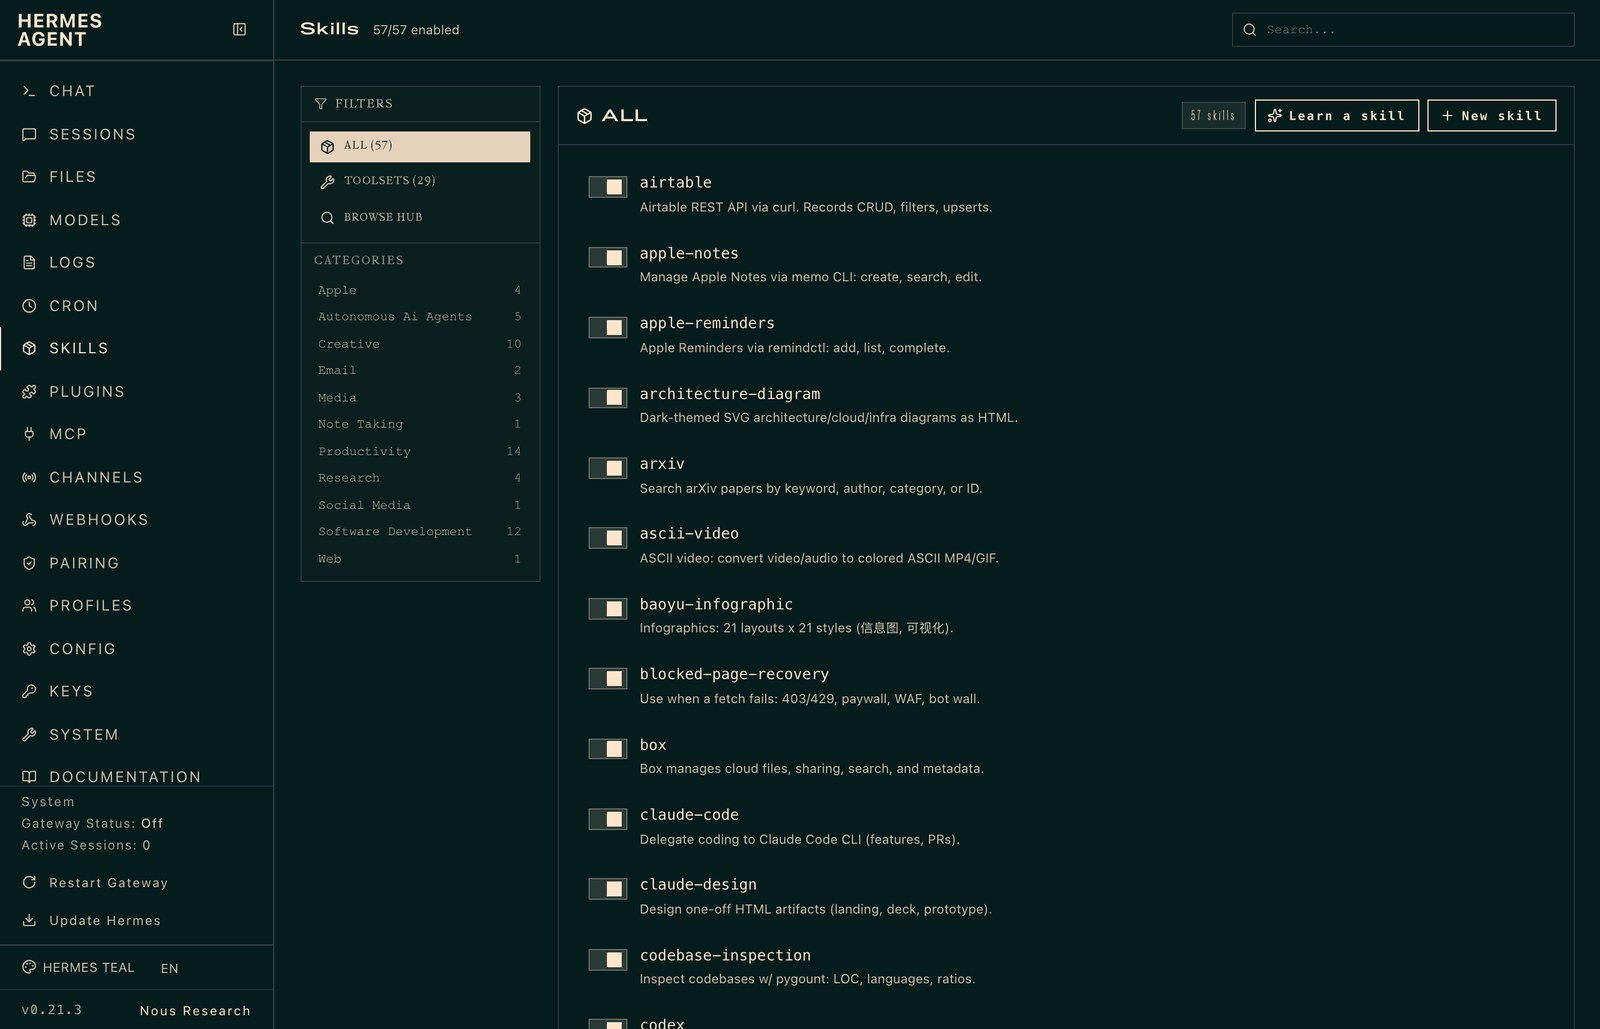Click the Profiles people icon
Screen dimensions: 1600x1029
click(29, 606)
